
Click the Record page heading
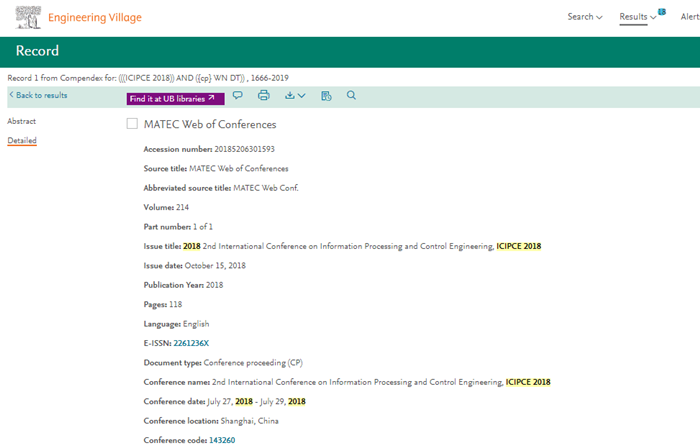tap(37, 51)
